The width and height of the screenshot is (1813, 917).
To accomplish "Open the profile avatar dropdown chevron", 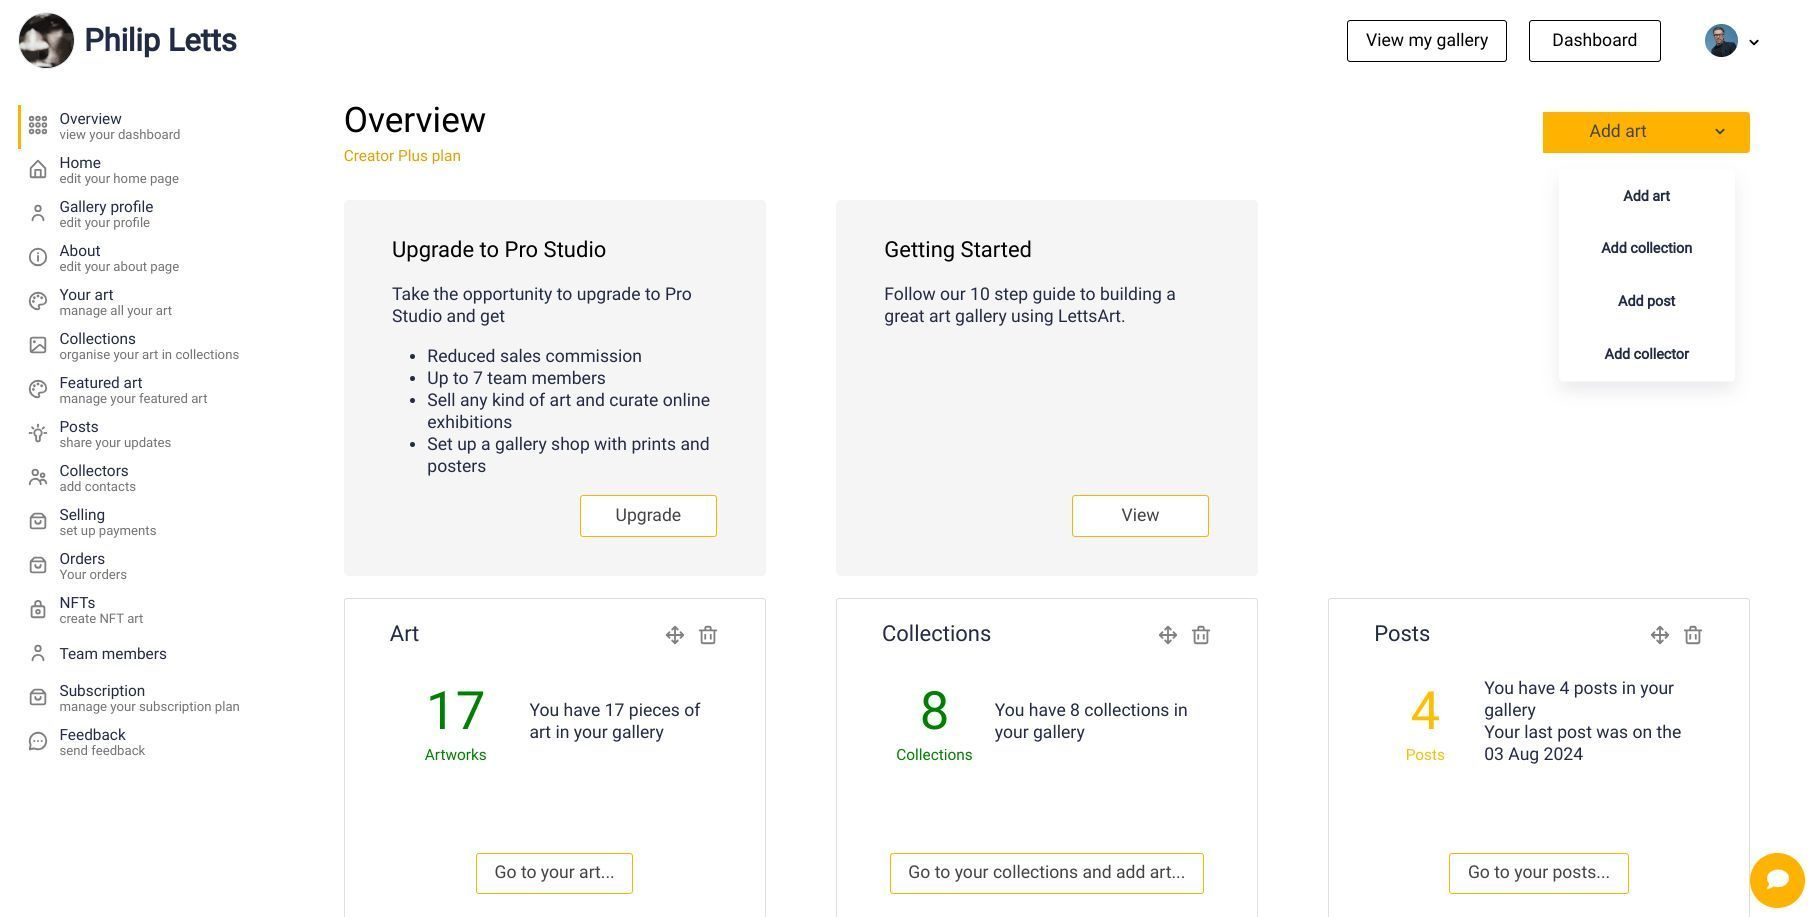I will (1755, 42).
